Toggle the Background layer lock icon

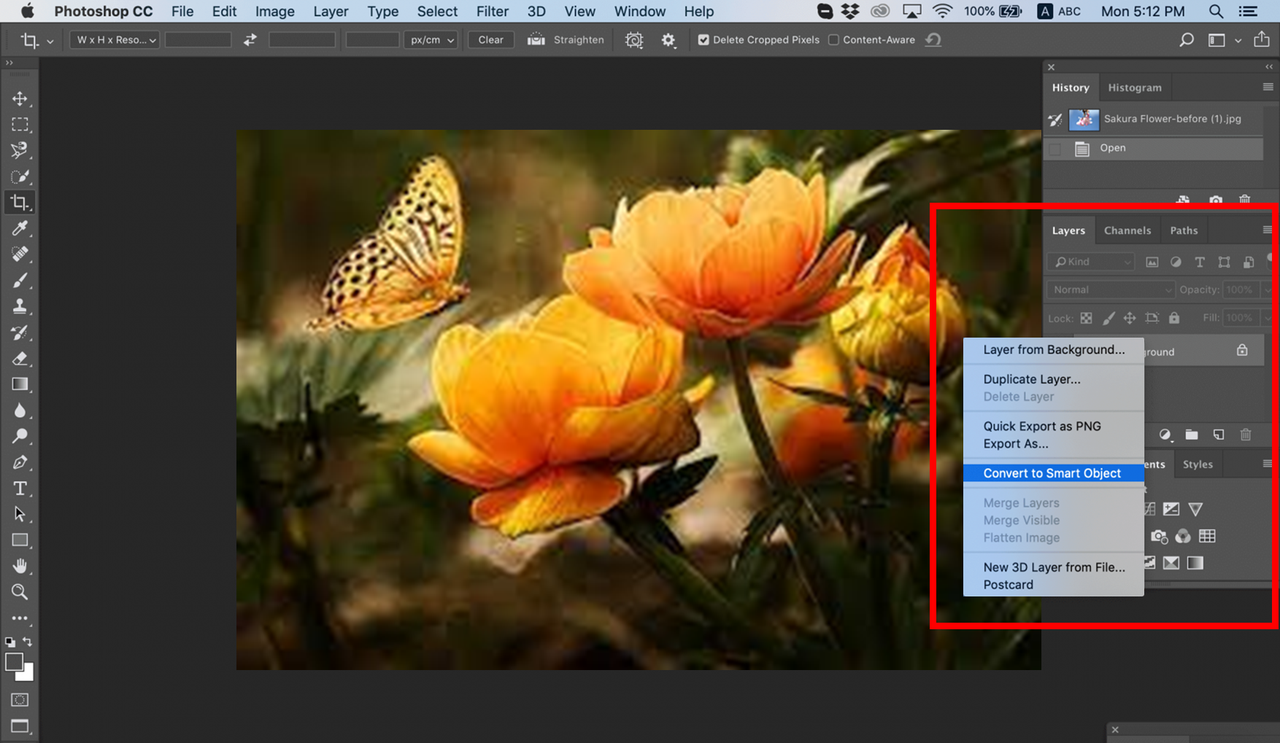tap(1241, 351)
